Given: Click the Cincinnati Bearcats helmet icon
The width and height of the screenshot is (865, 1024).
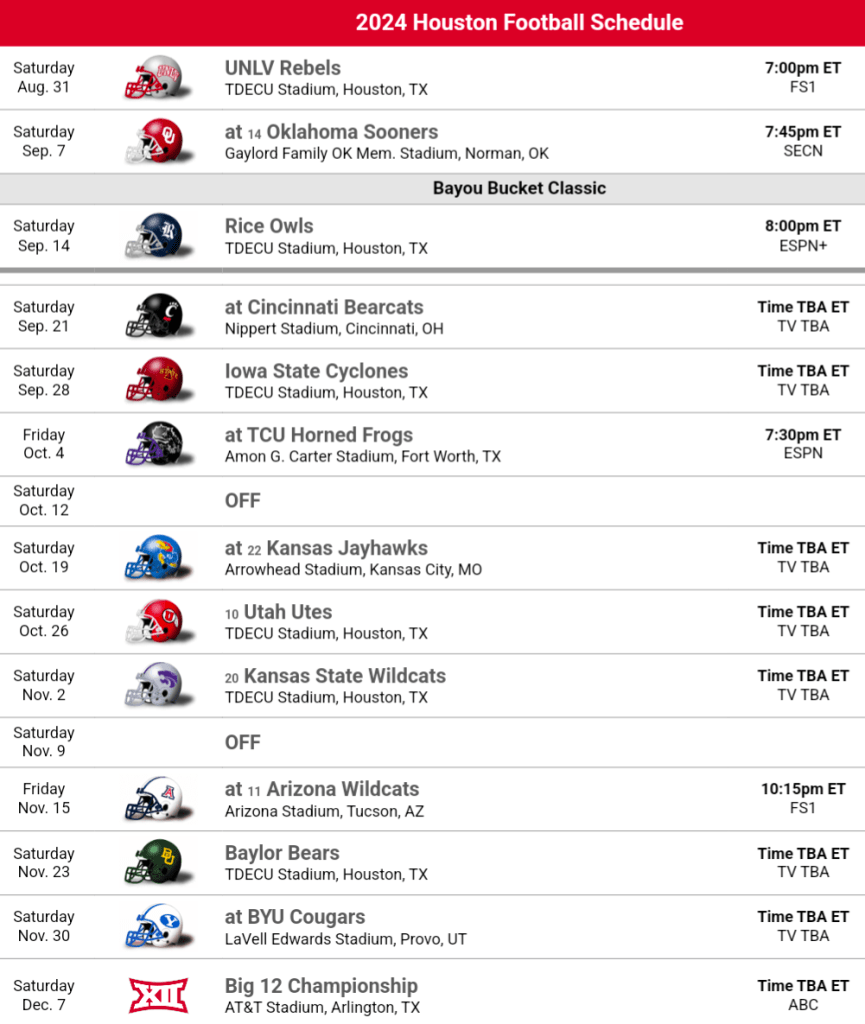Looking at the screenshot, I should [x=153, y=317].
